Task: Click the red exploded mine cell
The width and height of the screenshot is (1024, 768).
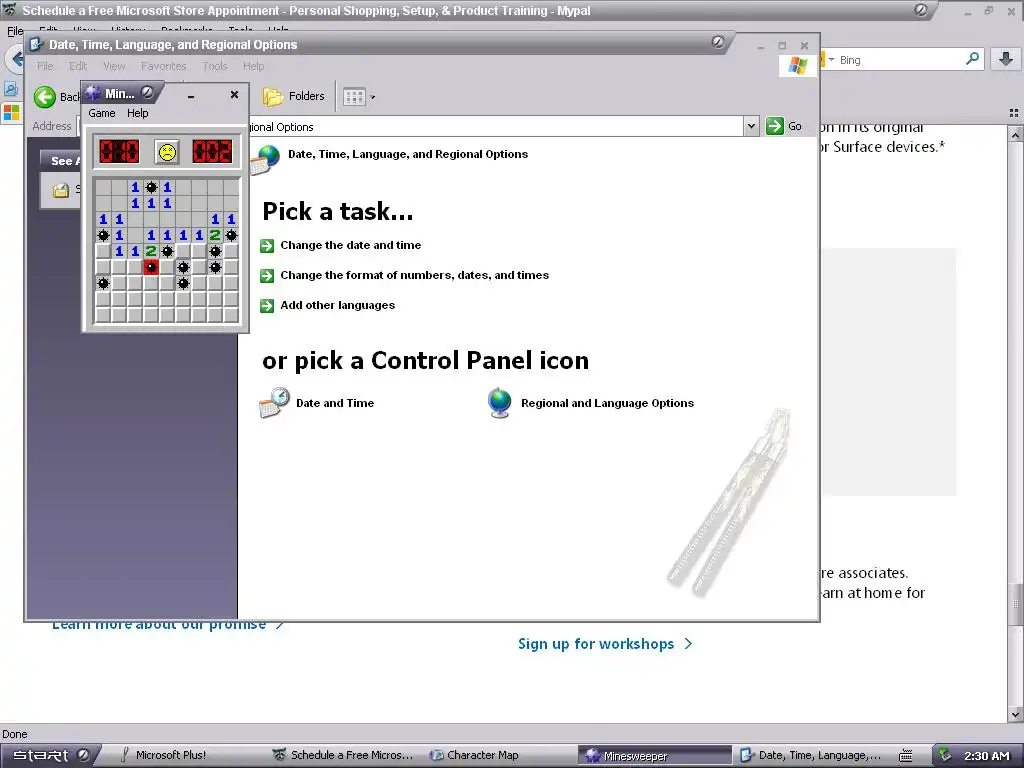Action: coord(151,267)
